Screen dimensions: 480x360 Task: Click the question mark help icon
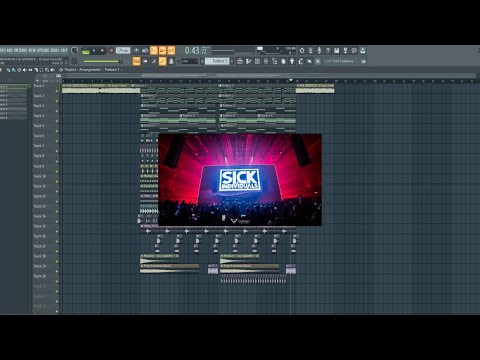tap(328, 51)
